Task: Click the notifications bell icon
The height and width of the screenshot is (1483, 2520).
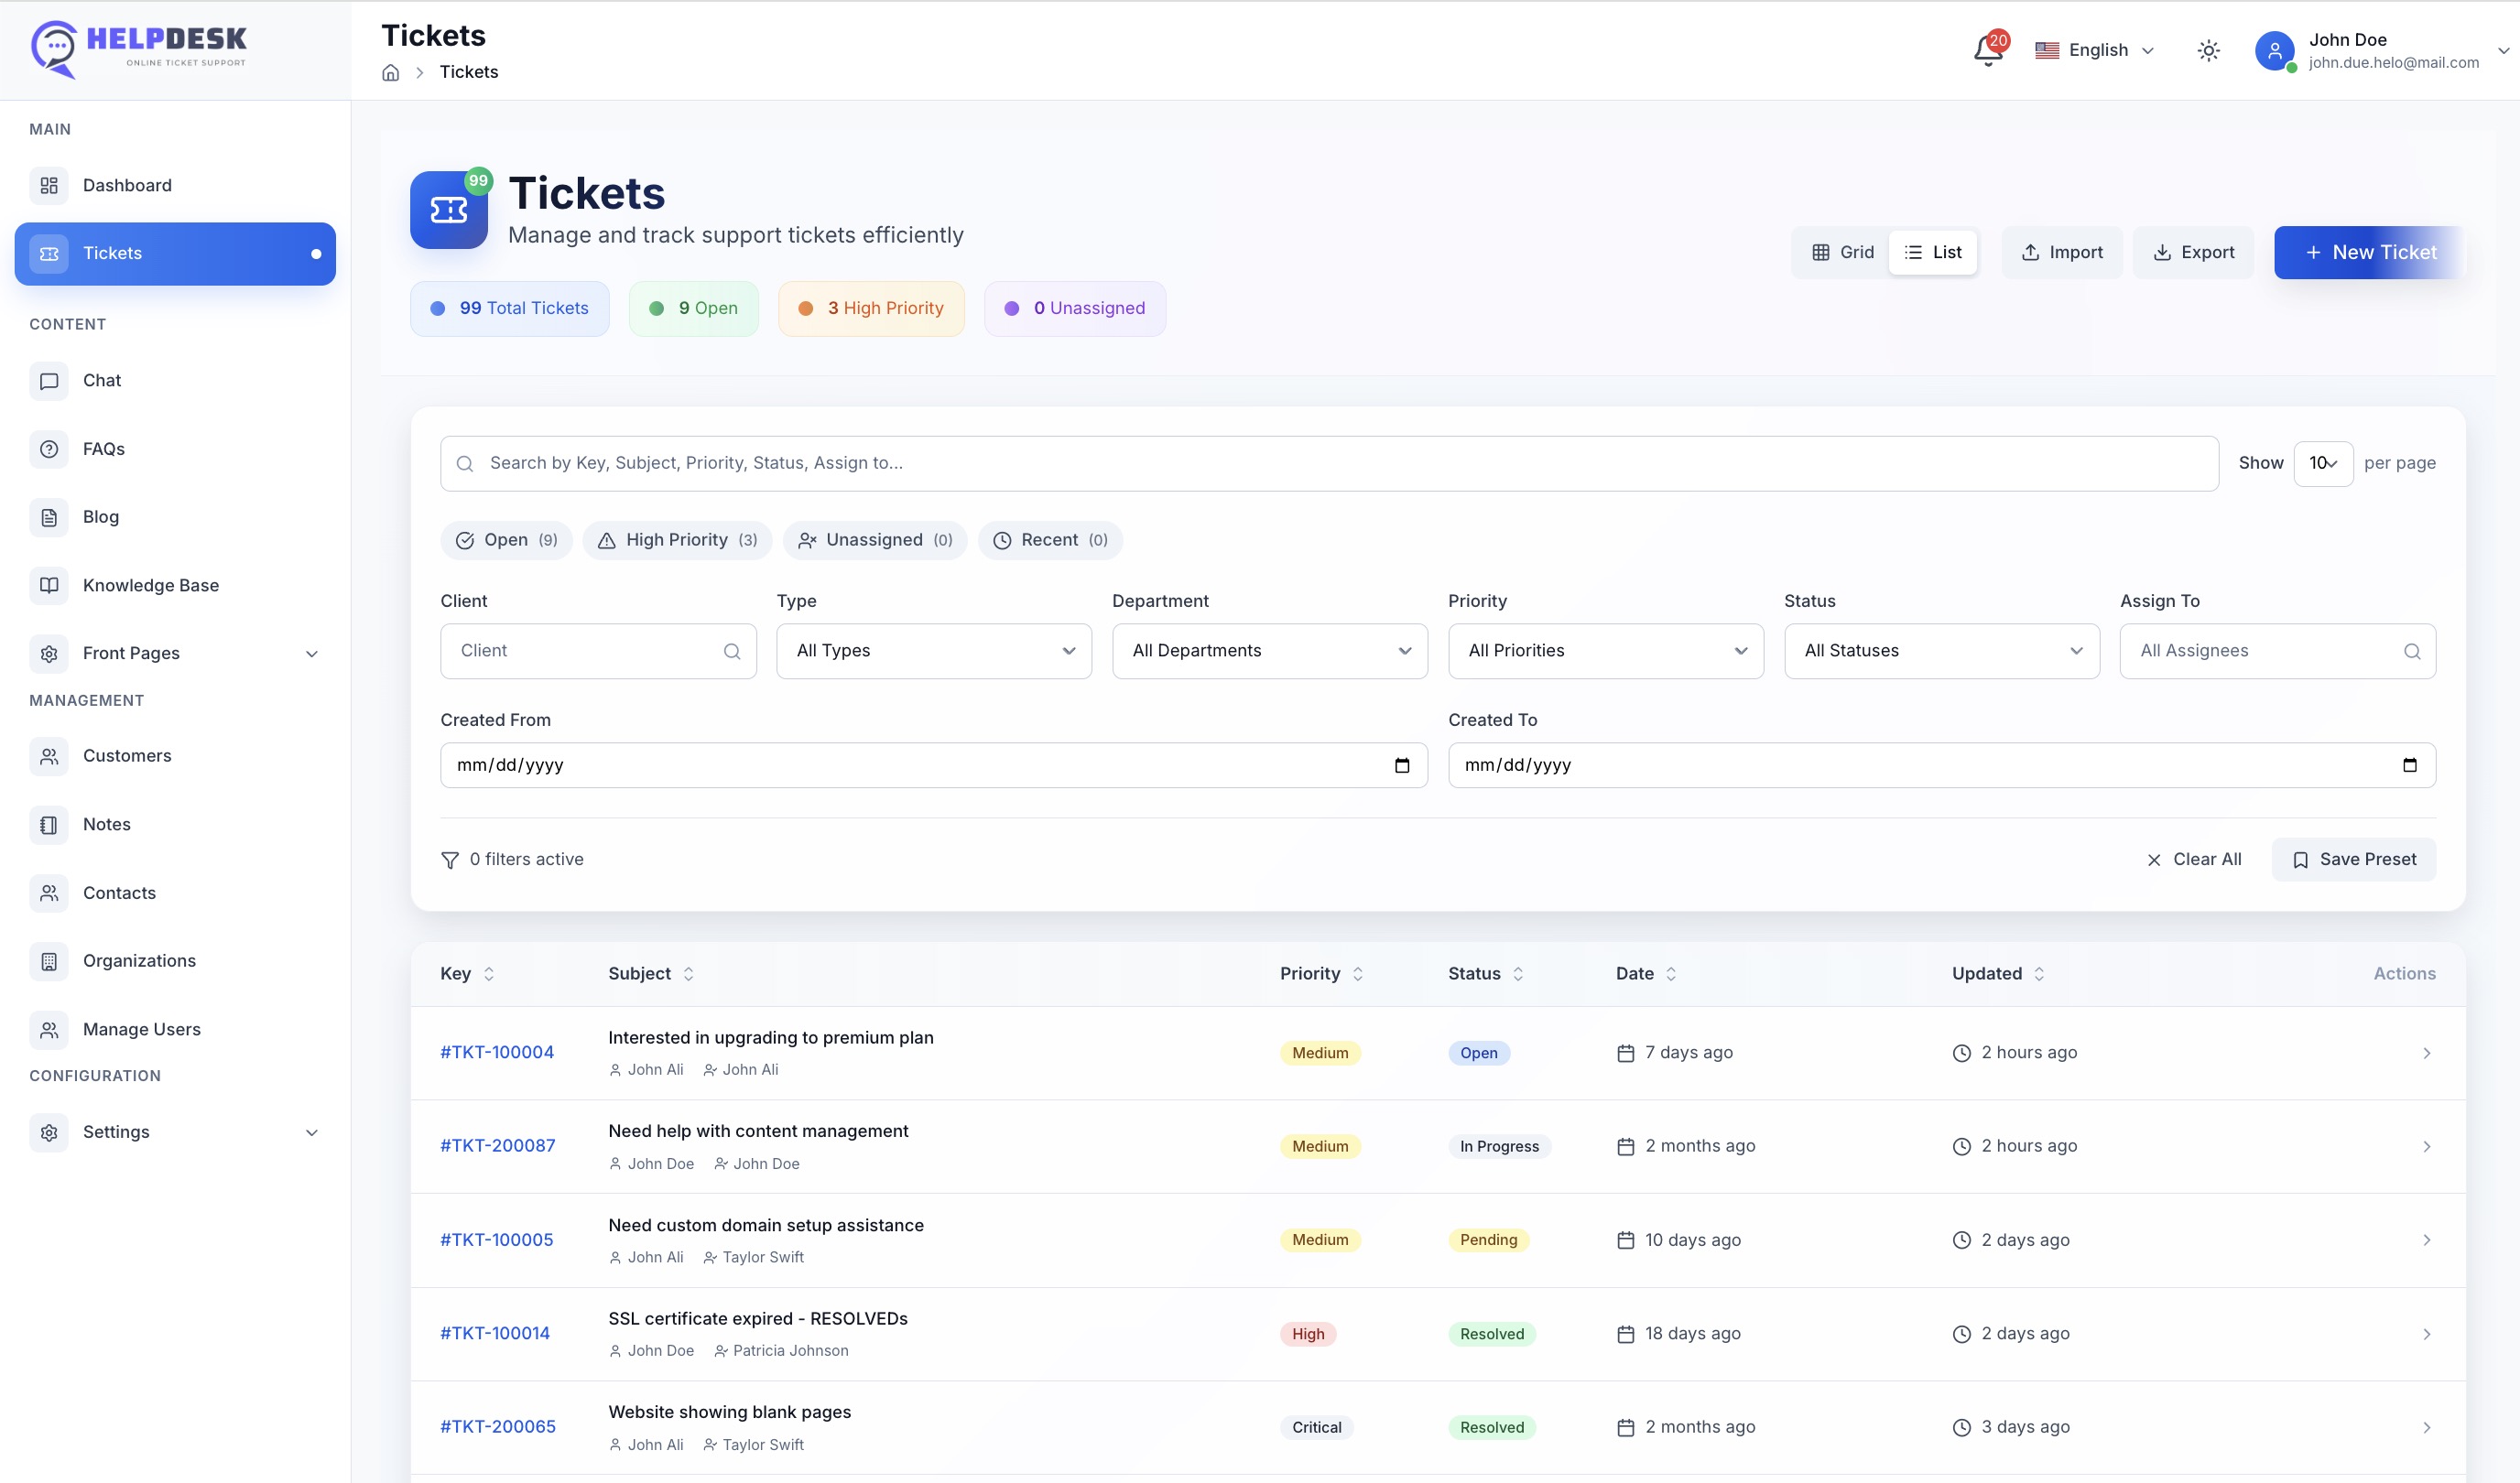Action: [1987, 50]
